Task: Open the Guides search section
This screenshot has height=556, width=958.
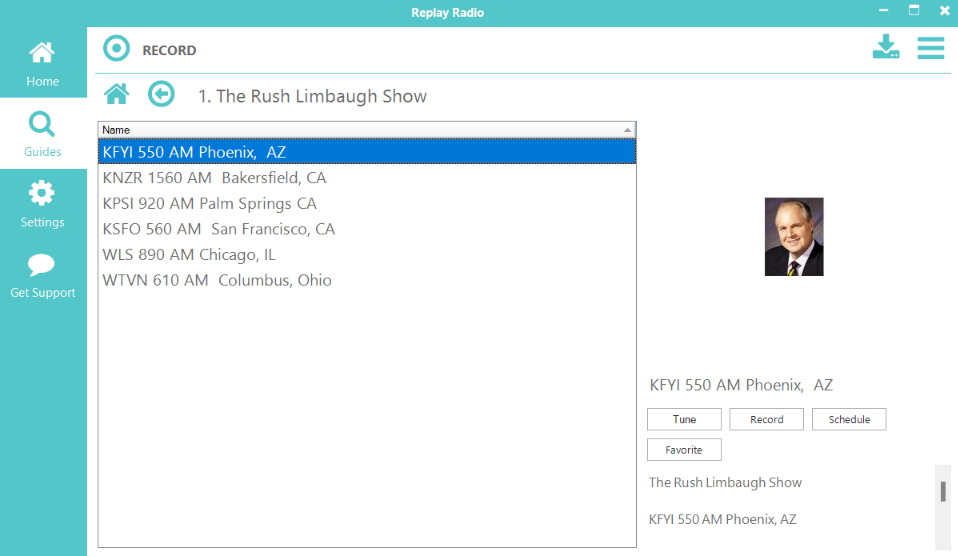Action: pyautogui.click(x=43, y=134)
